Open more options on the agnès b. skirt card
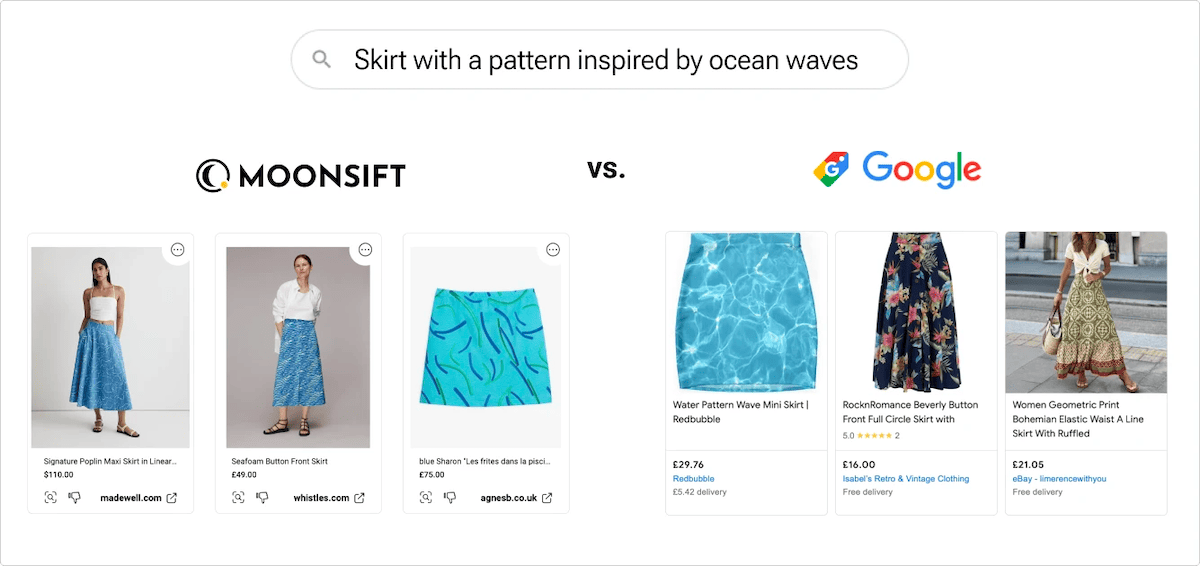1200x566 pixels. (x=553, y=250)
